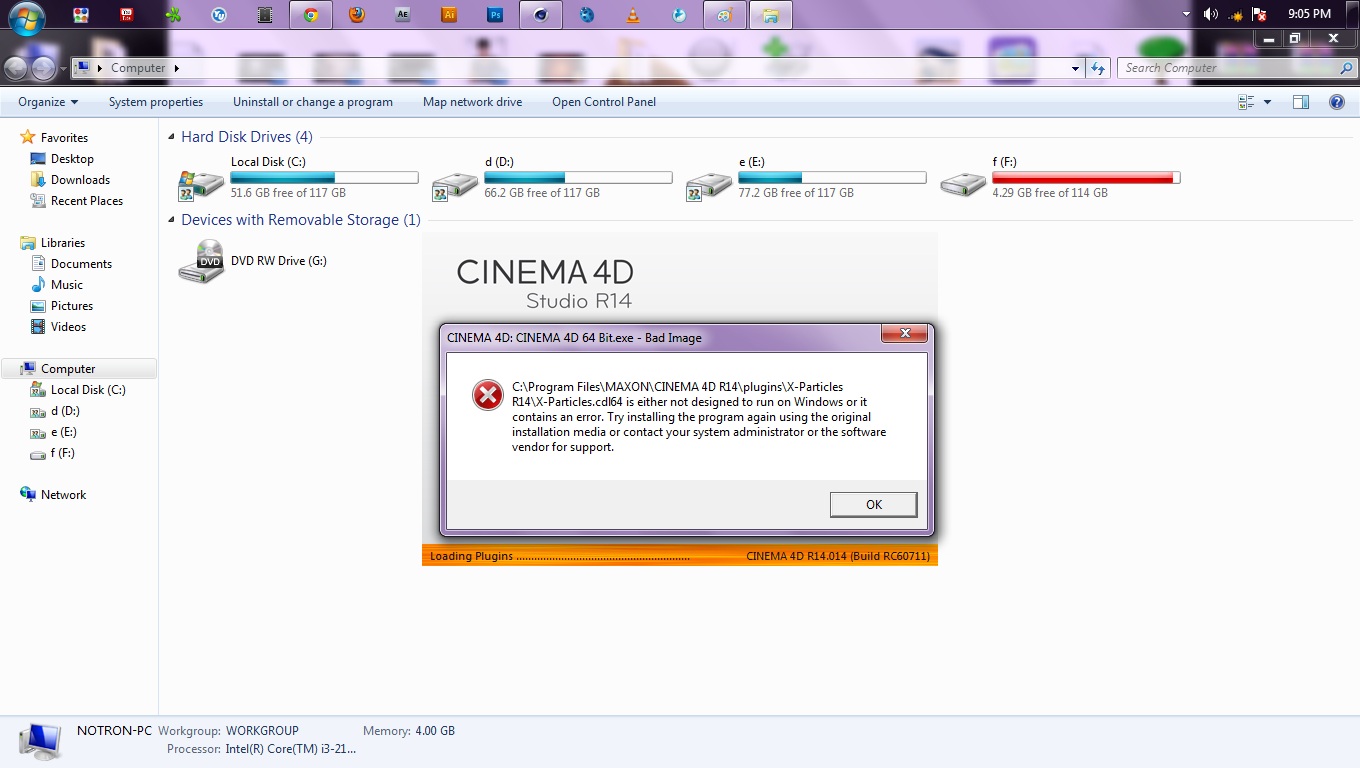
Task: Open Explorer help question mark icon
Action: 1337,102
